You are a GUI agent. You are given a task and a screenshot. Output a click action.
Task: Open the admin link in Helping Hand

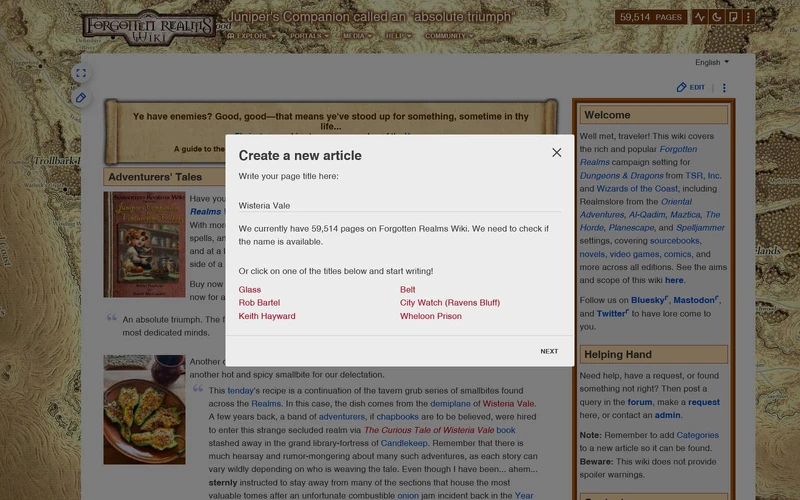click(x=667, y=415)
